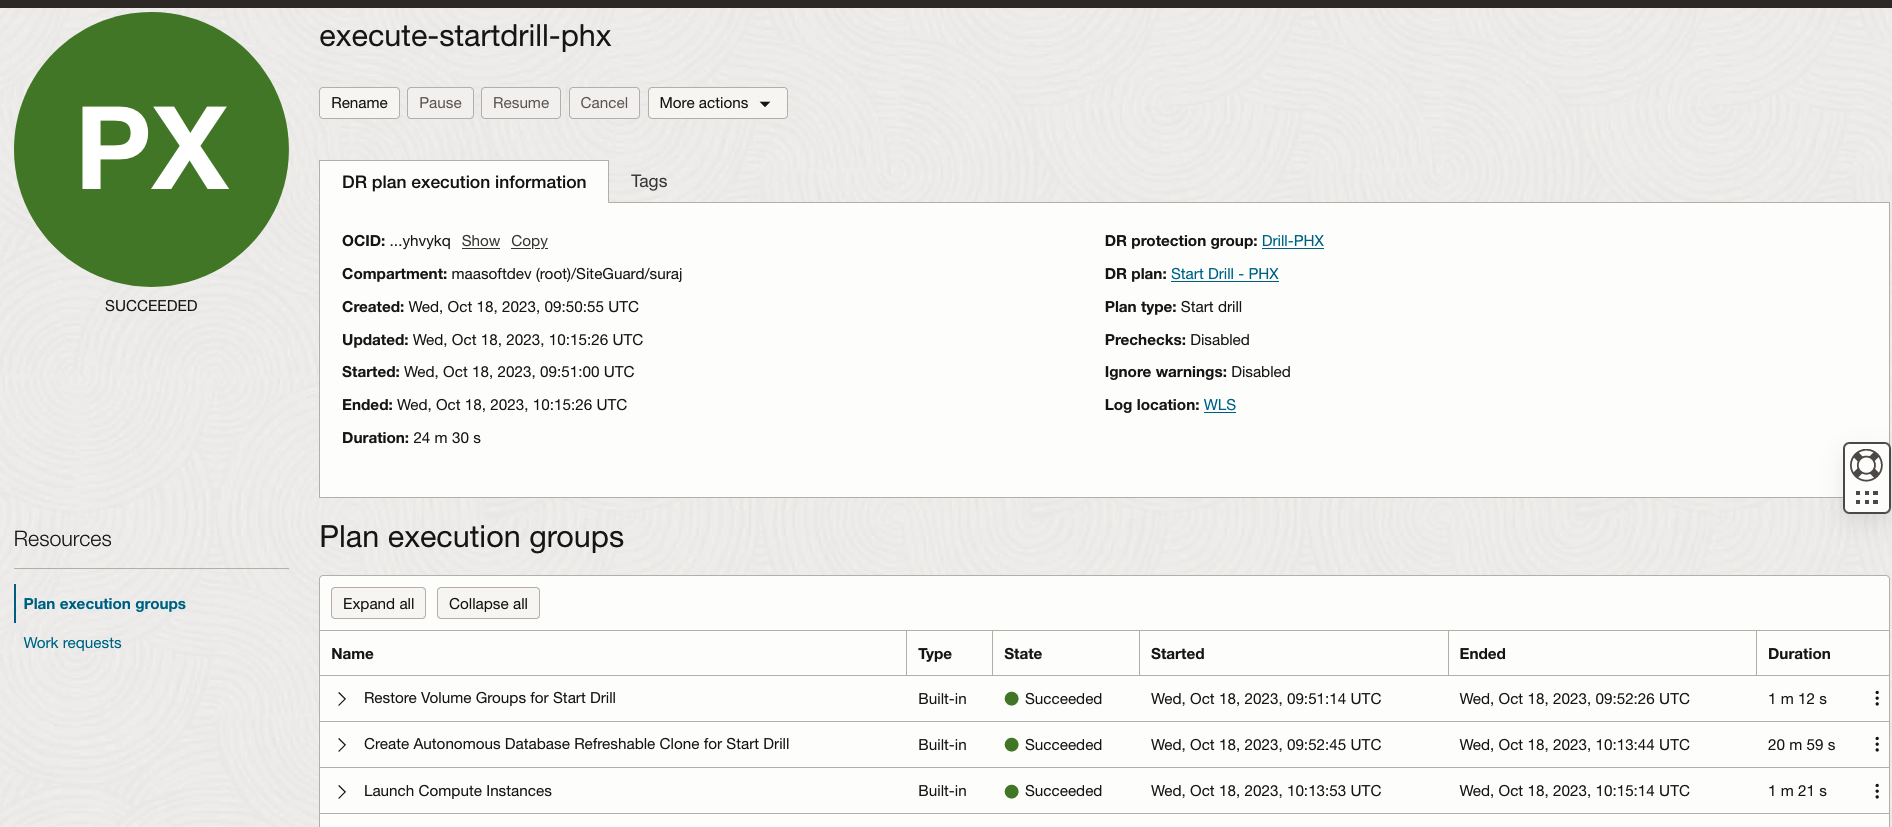Open the Drill-PHX protection group link
This screenshot has width=1892, height=827.
click(1292, 241)
